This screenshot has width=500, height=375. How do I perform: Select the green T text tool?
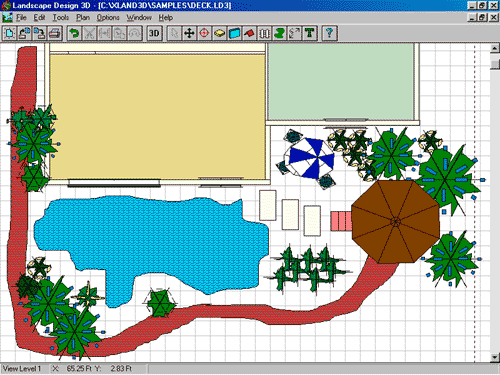click(x=310, y=33)
